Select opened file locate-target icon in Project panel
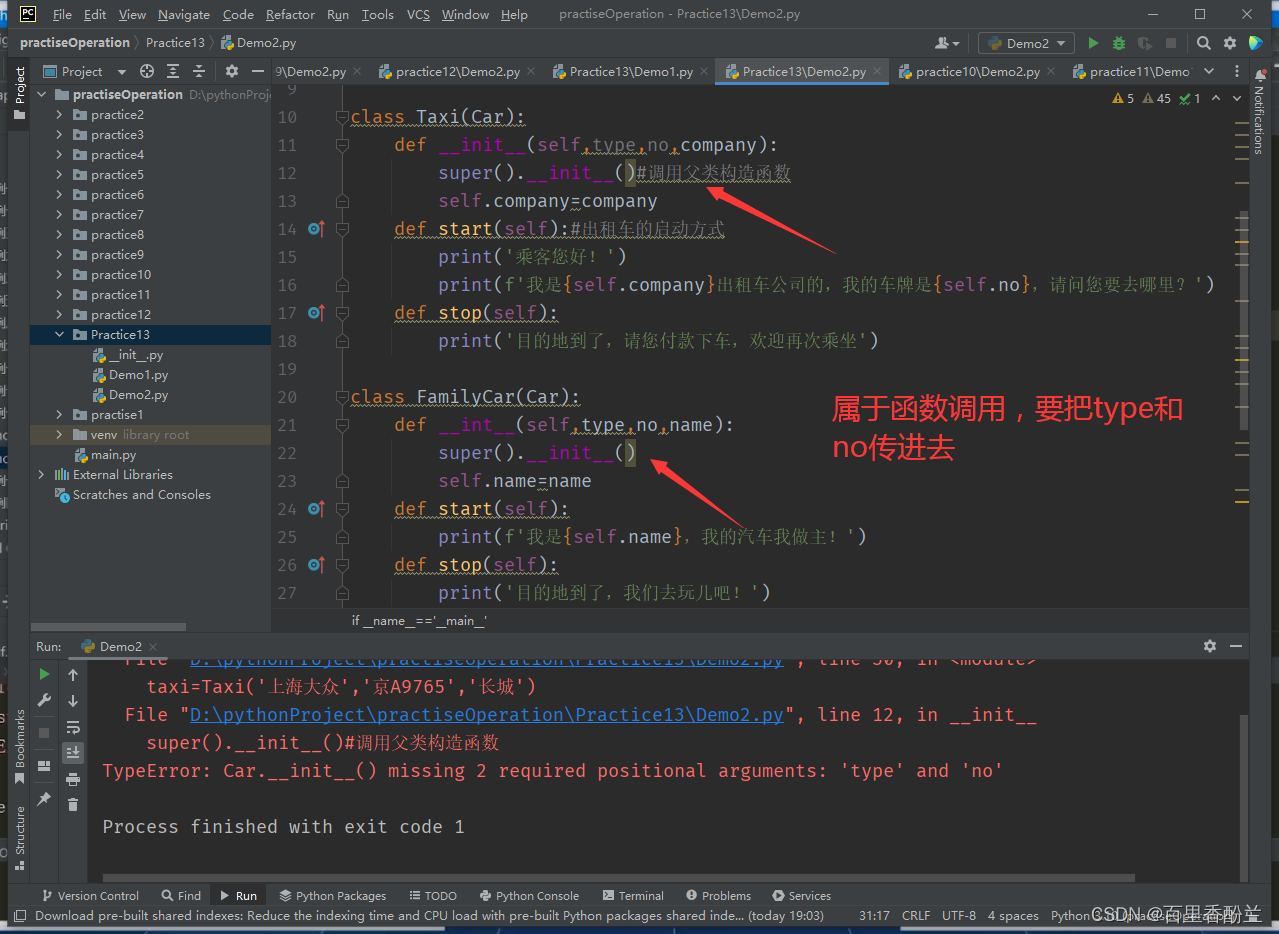 click(x=147, y=71)
